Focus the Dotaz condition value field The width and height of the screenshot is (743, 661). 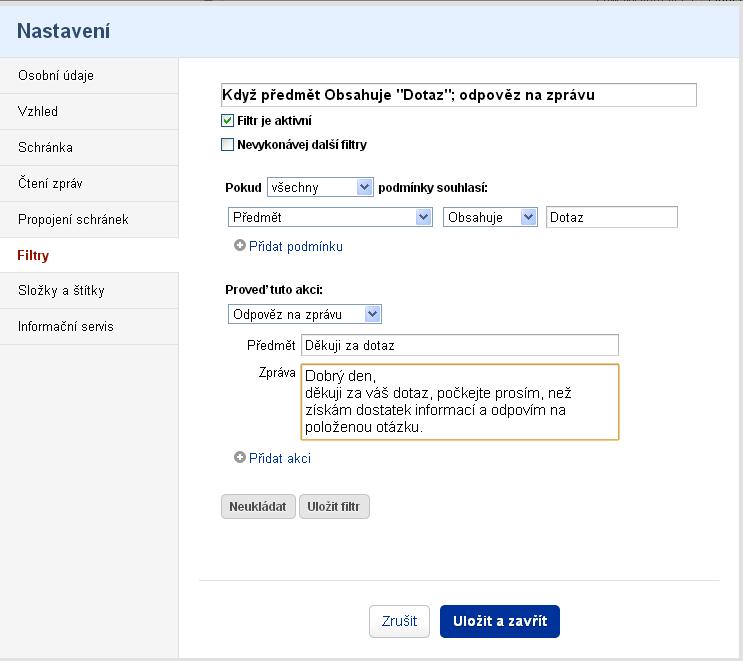coord(612,217)
